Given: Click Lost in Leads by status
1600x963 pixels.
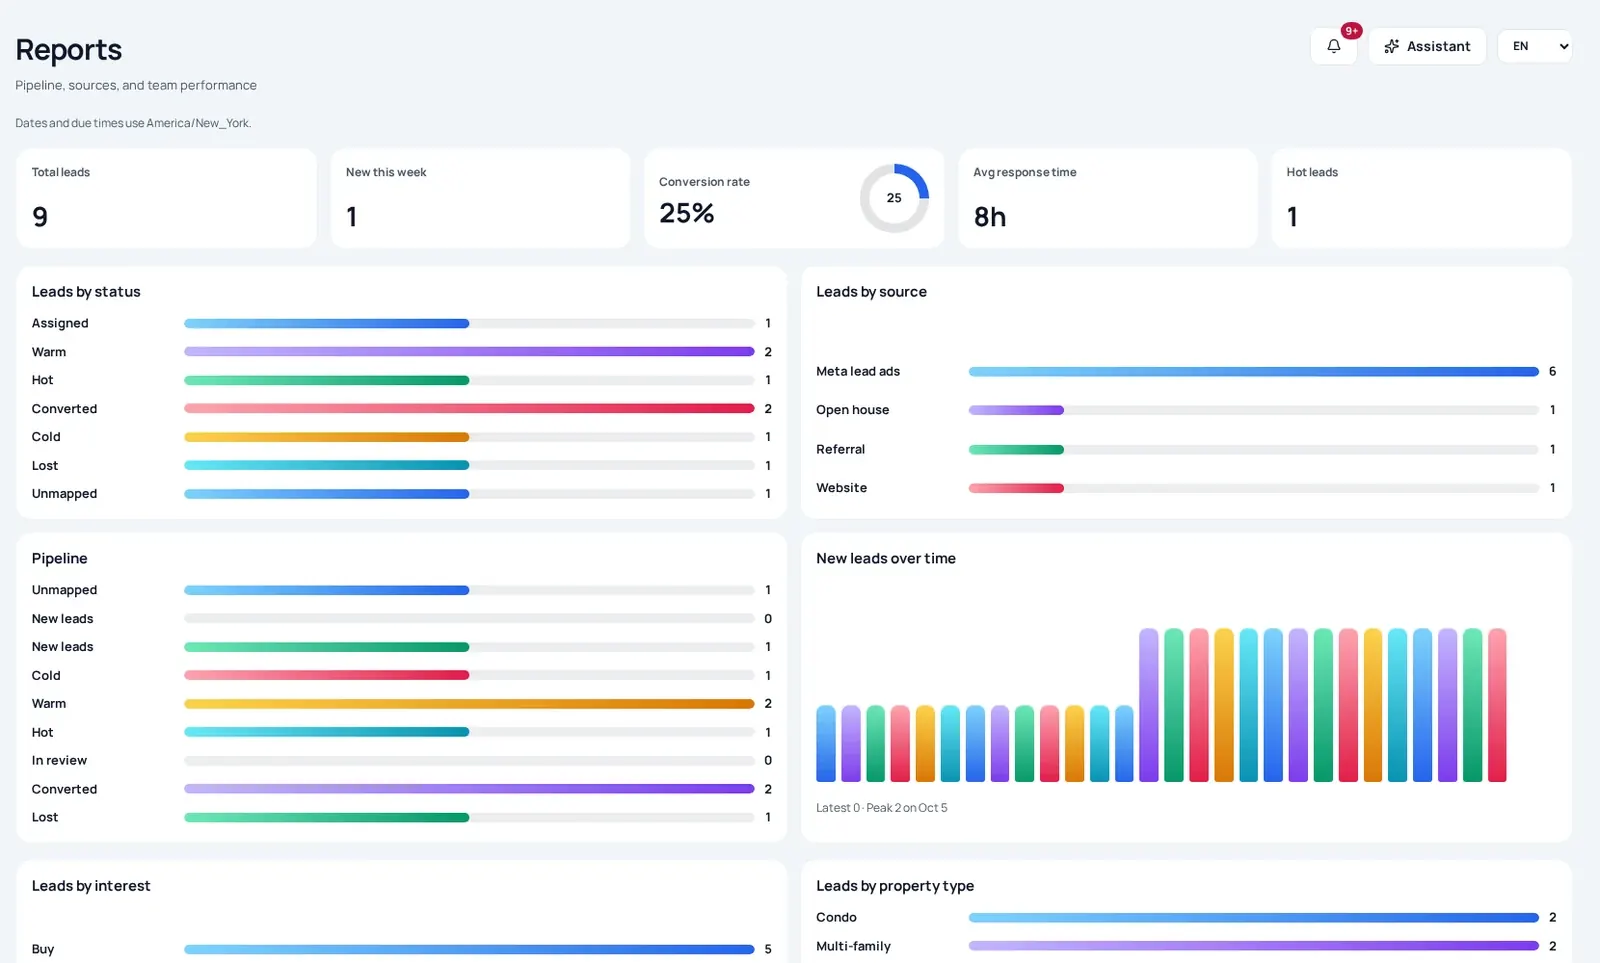Looking at the screenshot, I should (x=45, y=466).
